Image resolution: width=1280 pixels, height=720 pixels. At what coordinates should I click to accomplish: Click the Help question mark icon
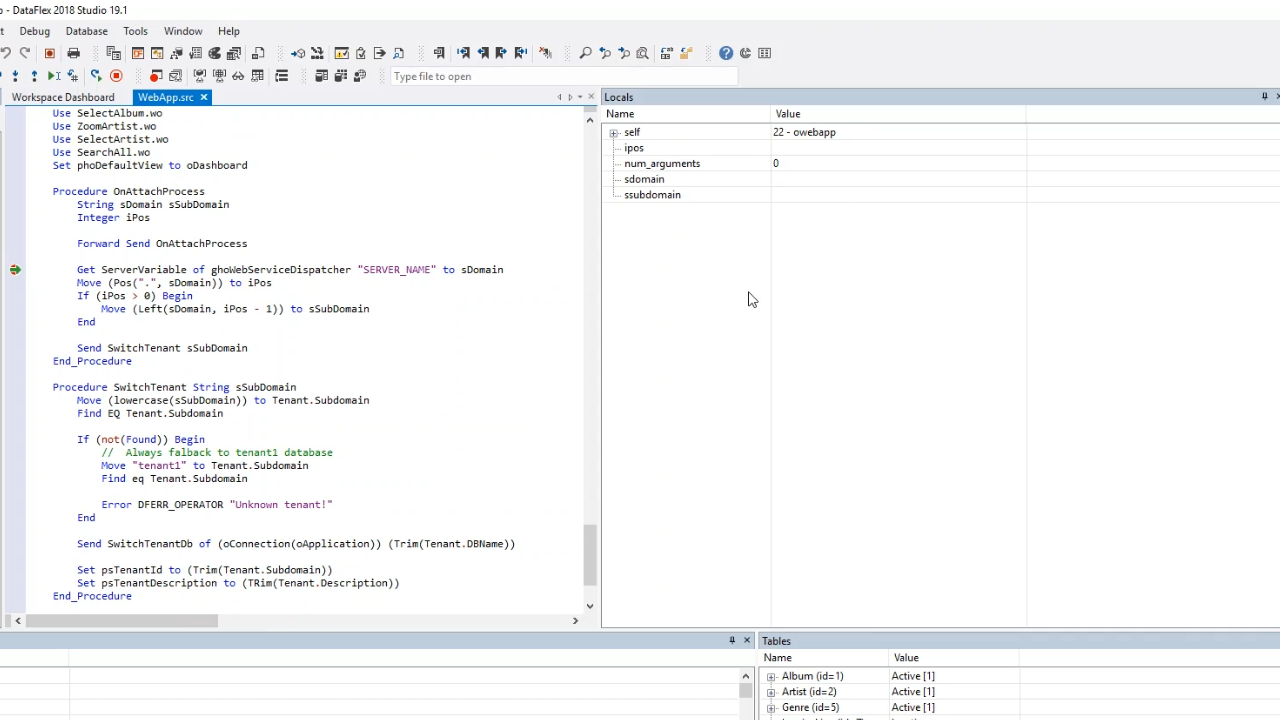tap(726, 53)
